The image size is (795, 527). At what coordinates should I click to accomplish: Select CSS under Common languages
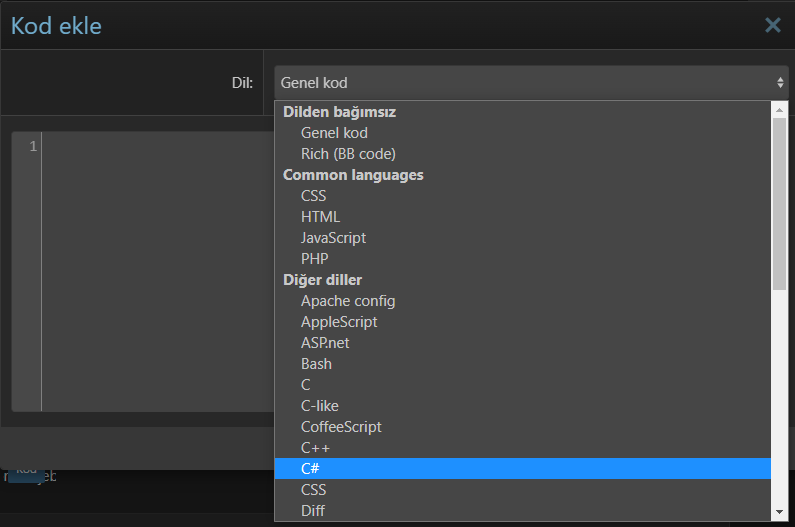click(313, 196)
